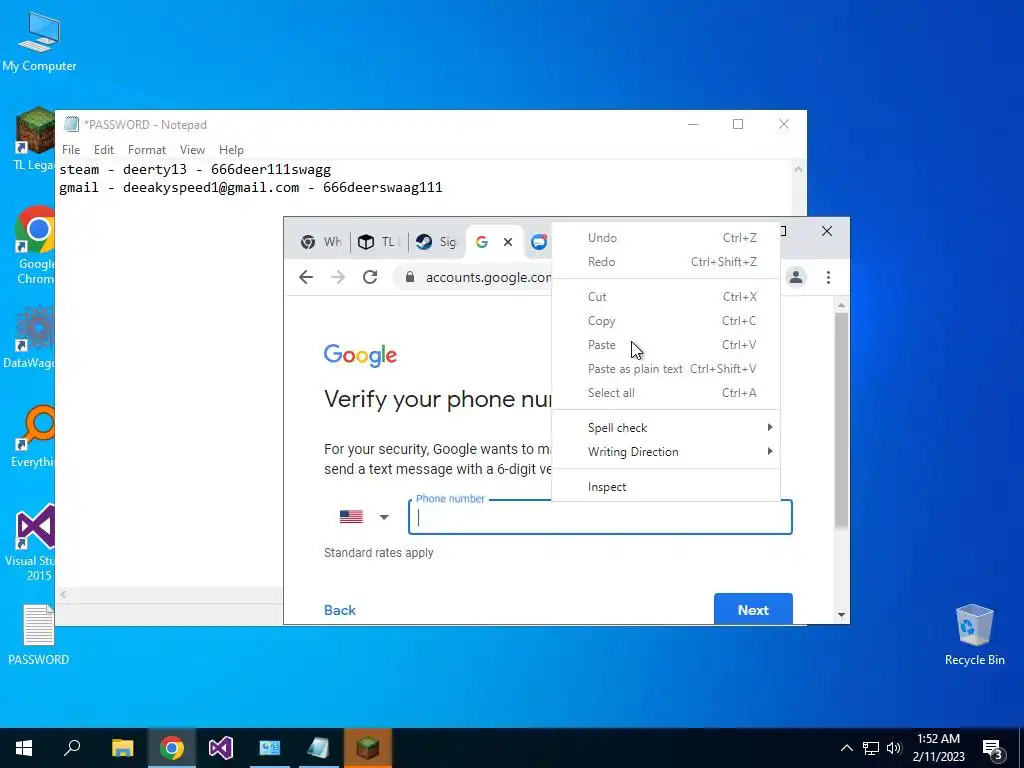
Task: Open the TL Legacy Minecraft desktop shortcut
Action: [34, 139]
